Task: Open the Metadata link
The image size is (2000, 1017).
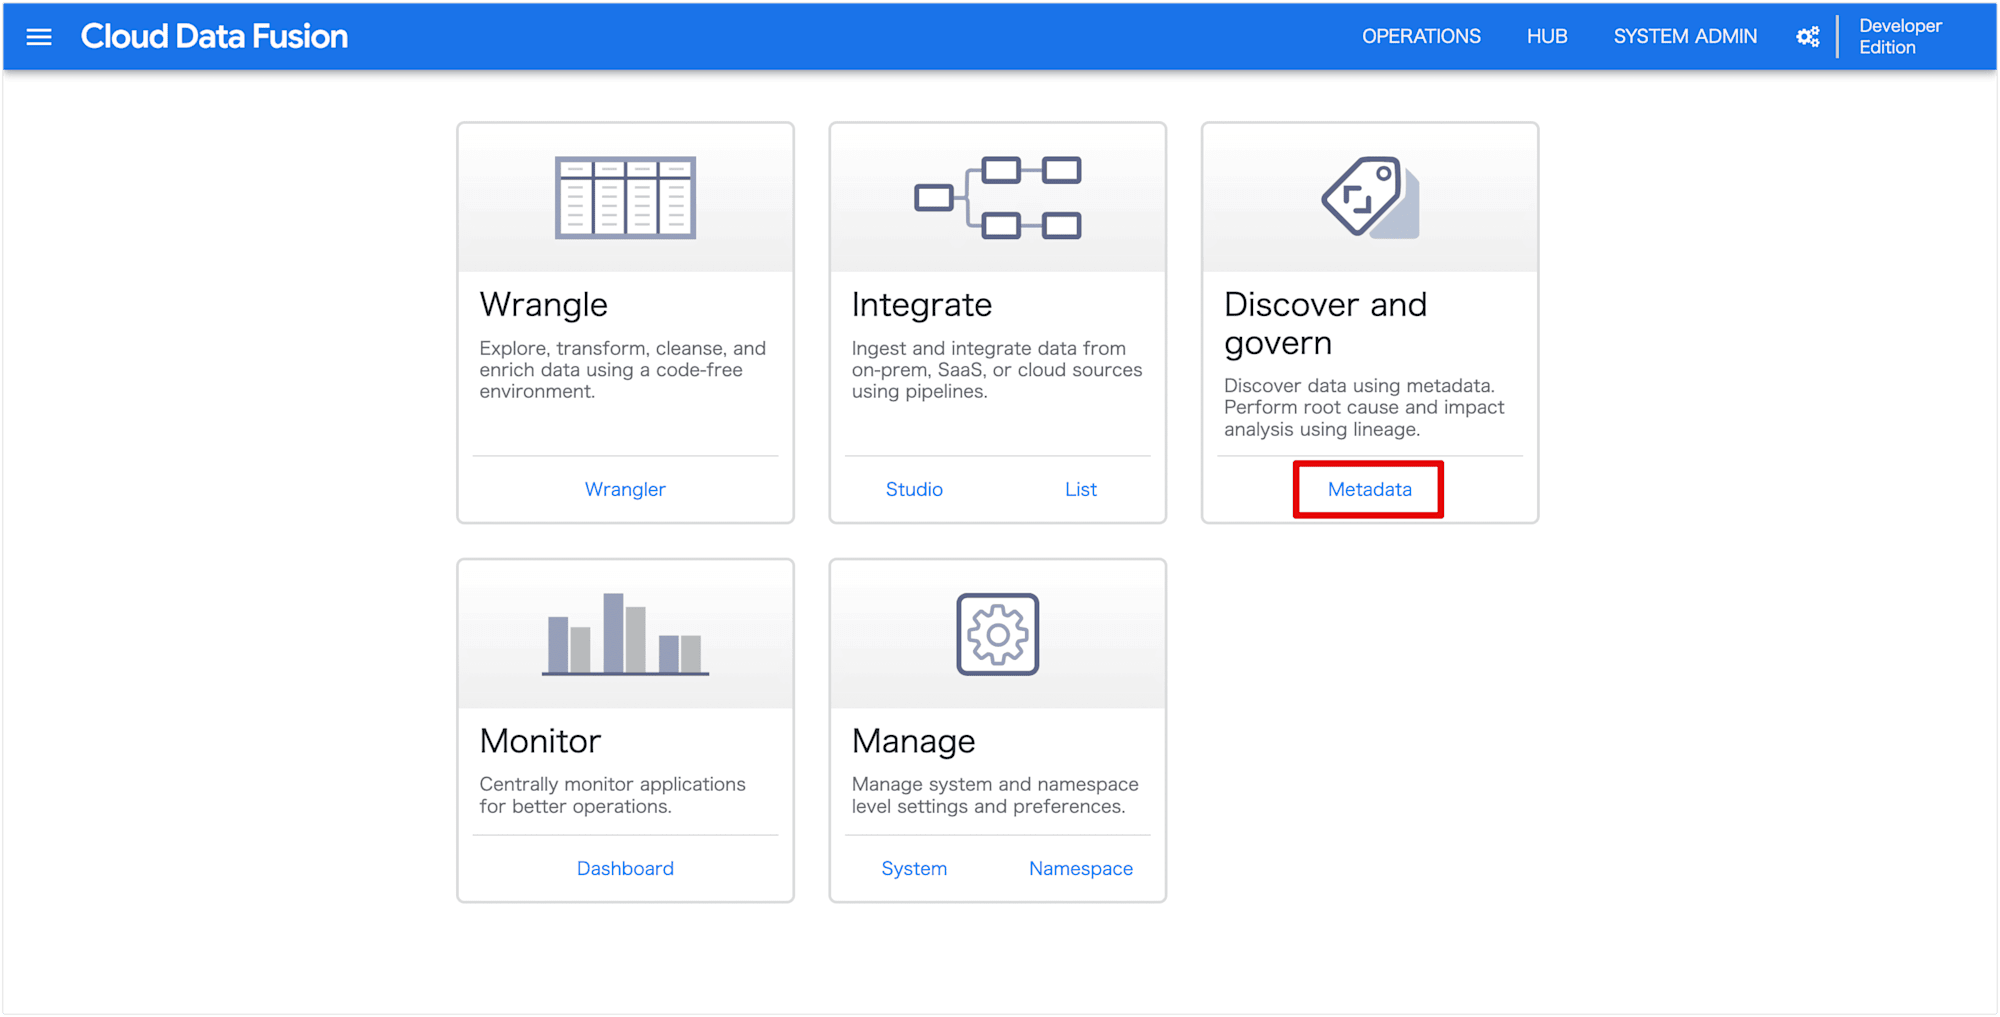Action: [x=1370, y=489]
